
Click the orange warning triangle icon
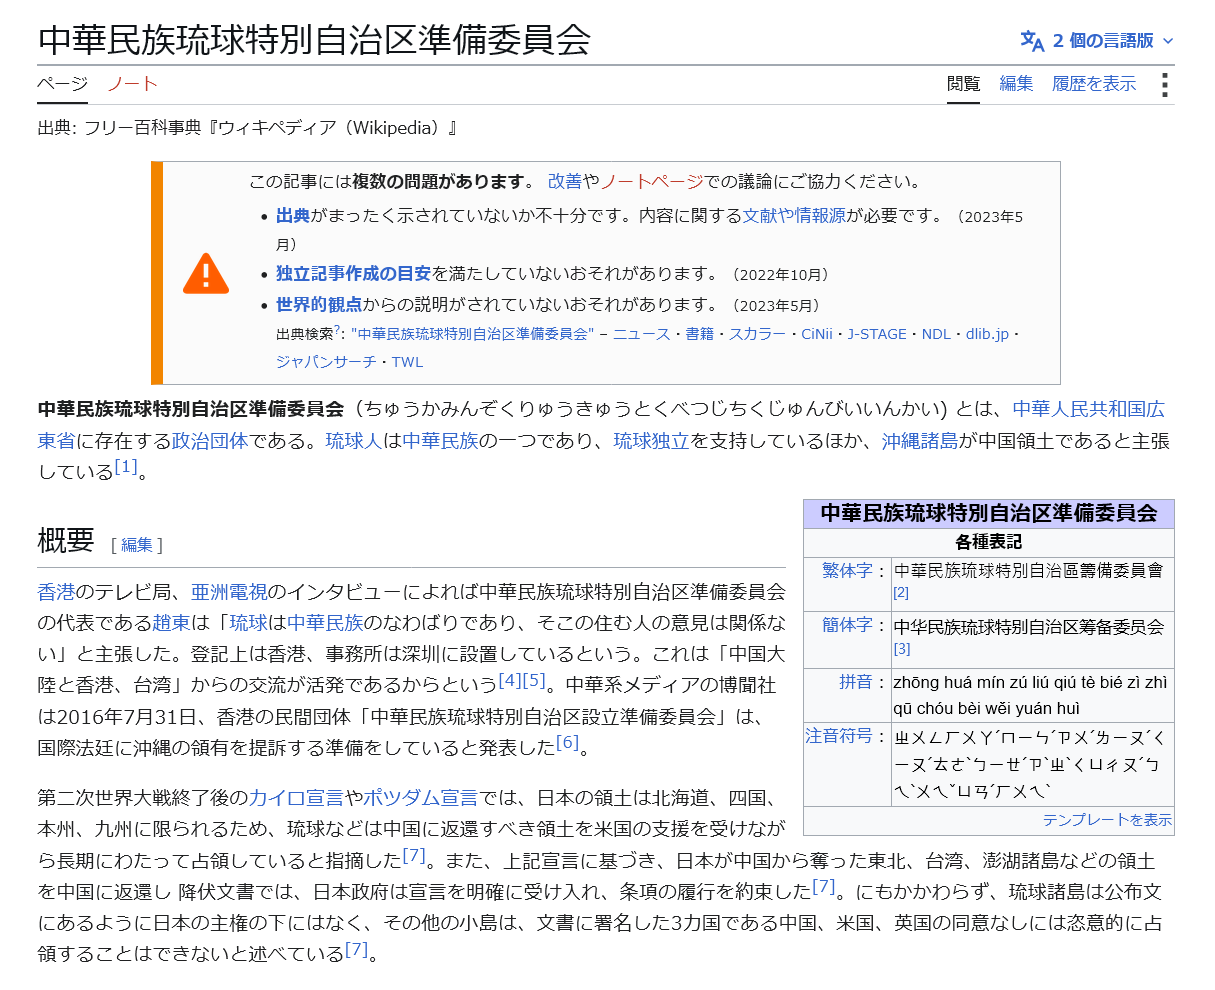click(206, 273)
